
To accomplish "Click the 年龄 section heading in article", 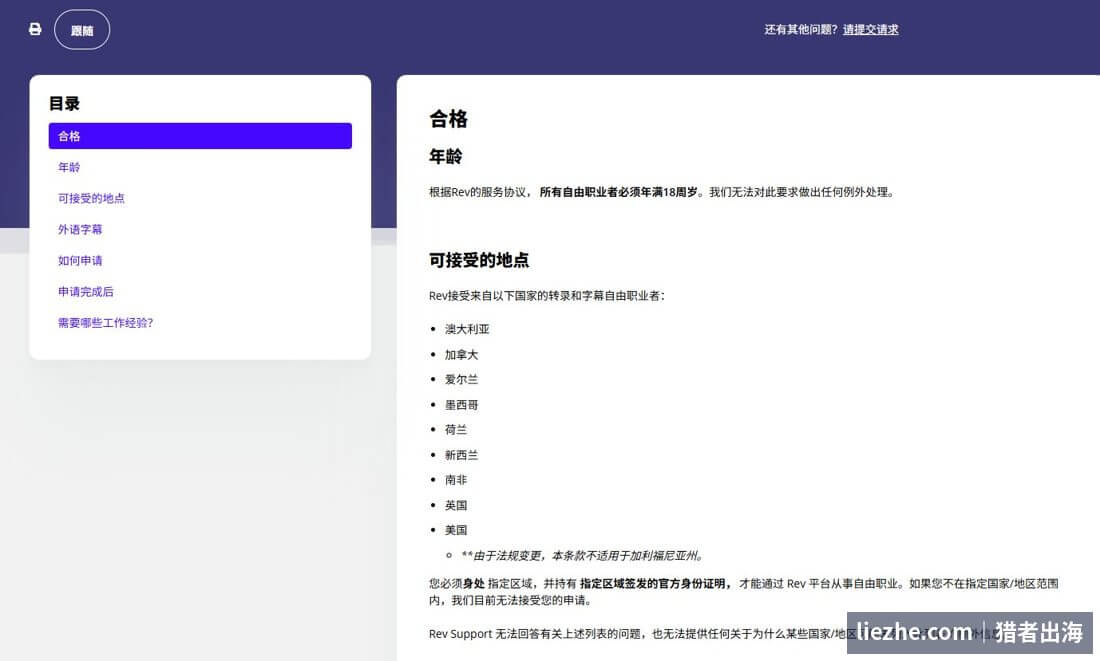I will pos(445,156).
